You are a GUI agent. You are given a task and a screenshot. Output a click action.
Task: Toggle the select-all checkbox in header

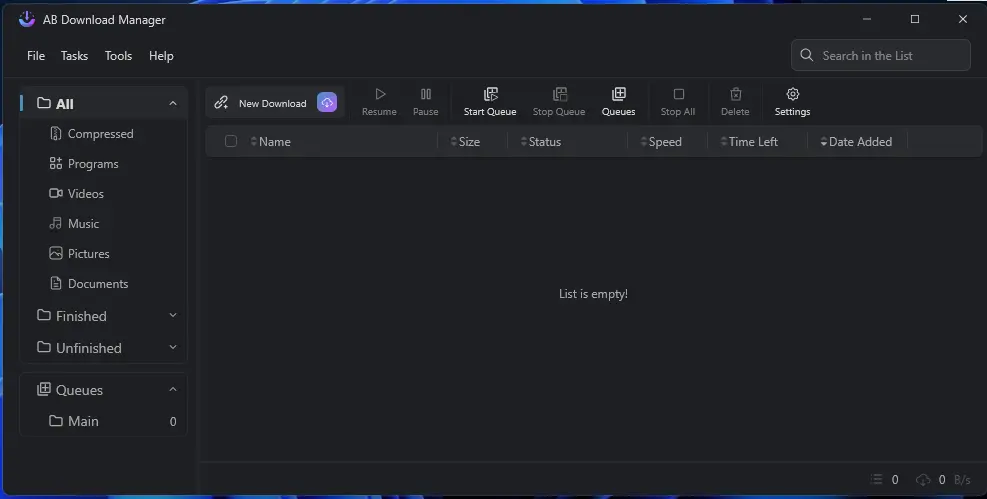pyautogui.click(x=231, y=141)
